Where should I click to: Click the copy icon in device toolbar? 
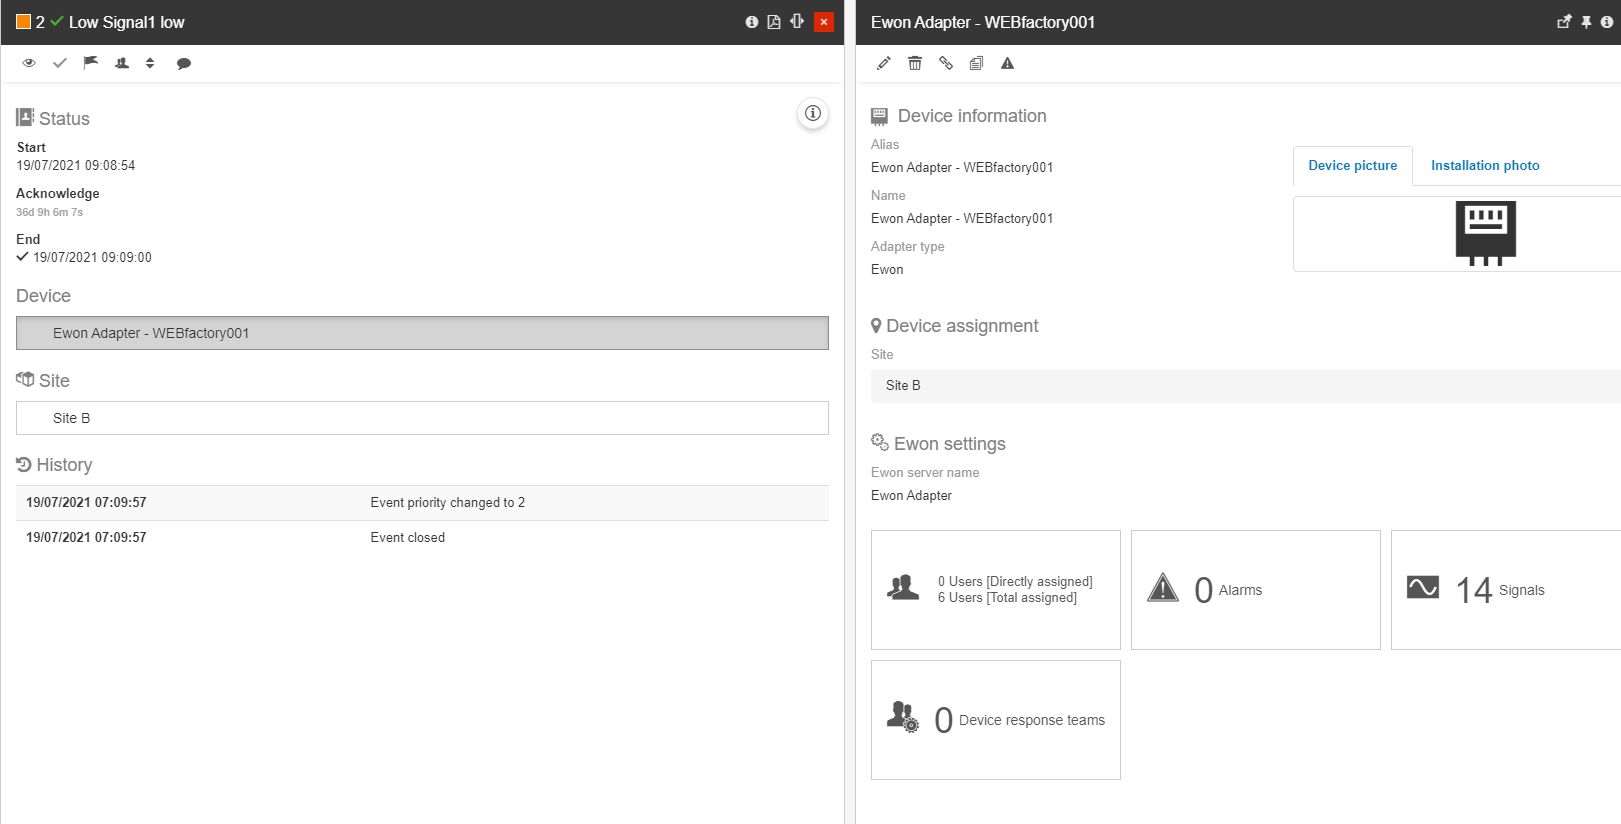point(976,63)
